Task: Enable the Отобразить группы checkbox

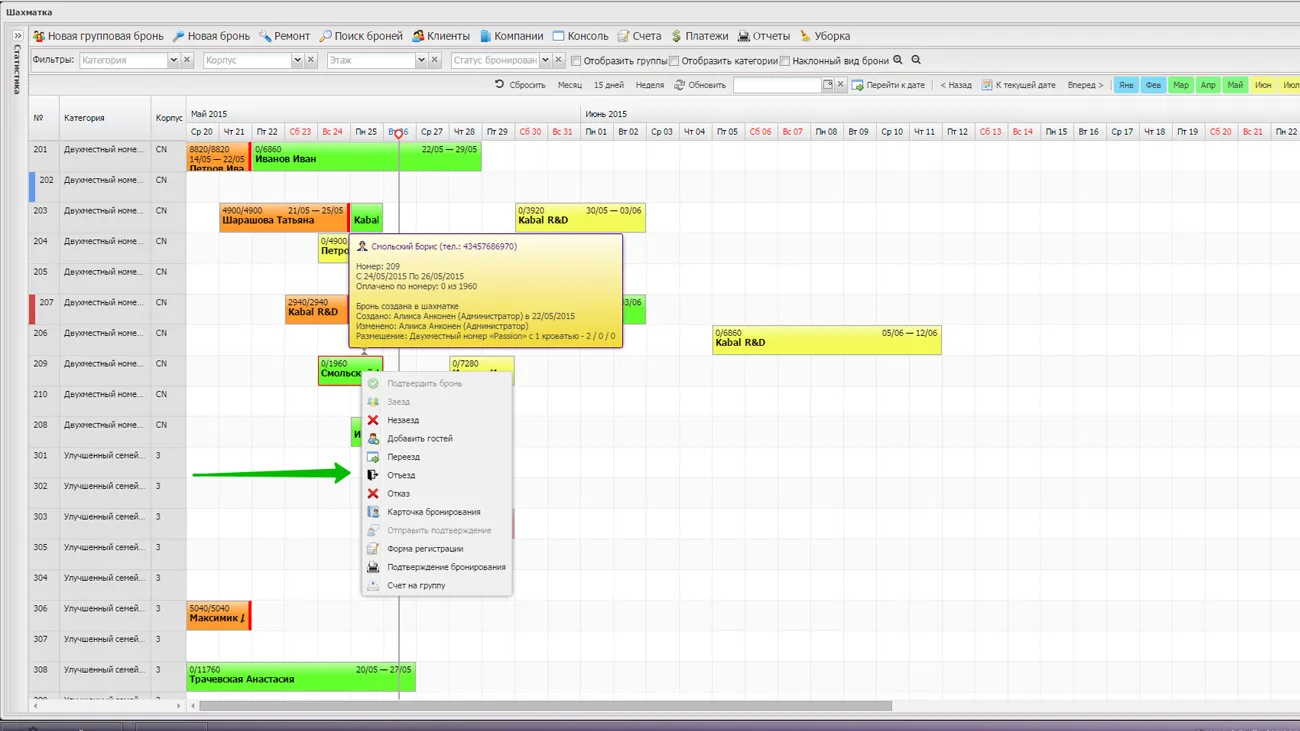Action: (576, 61)
